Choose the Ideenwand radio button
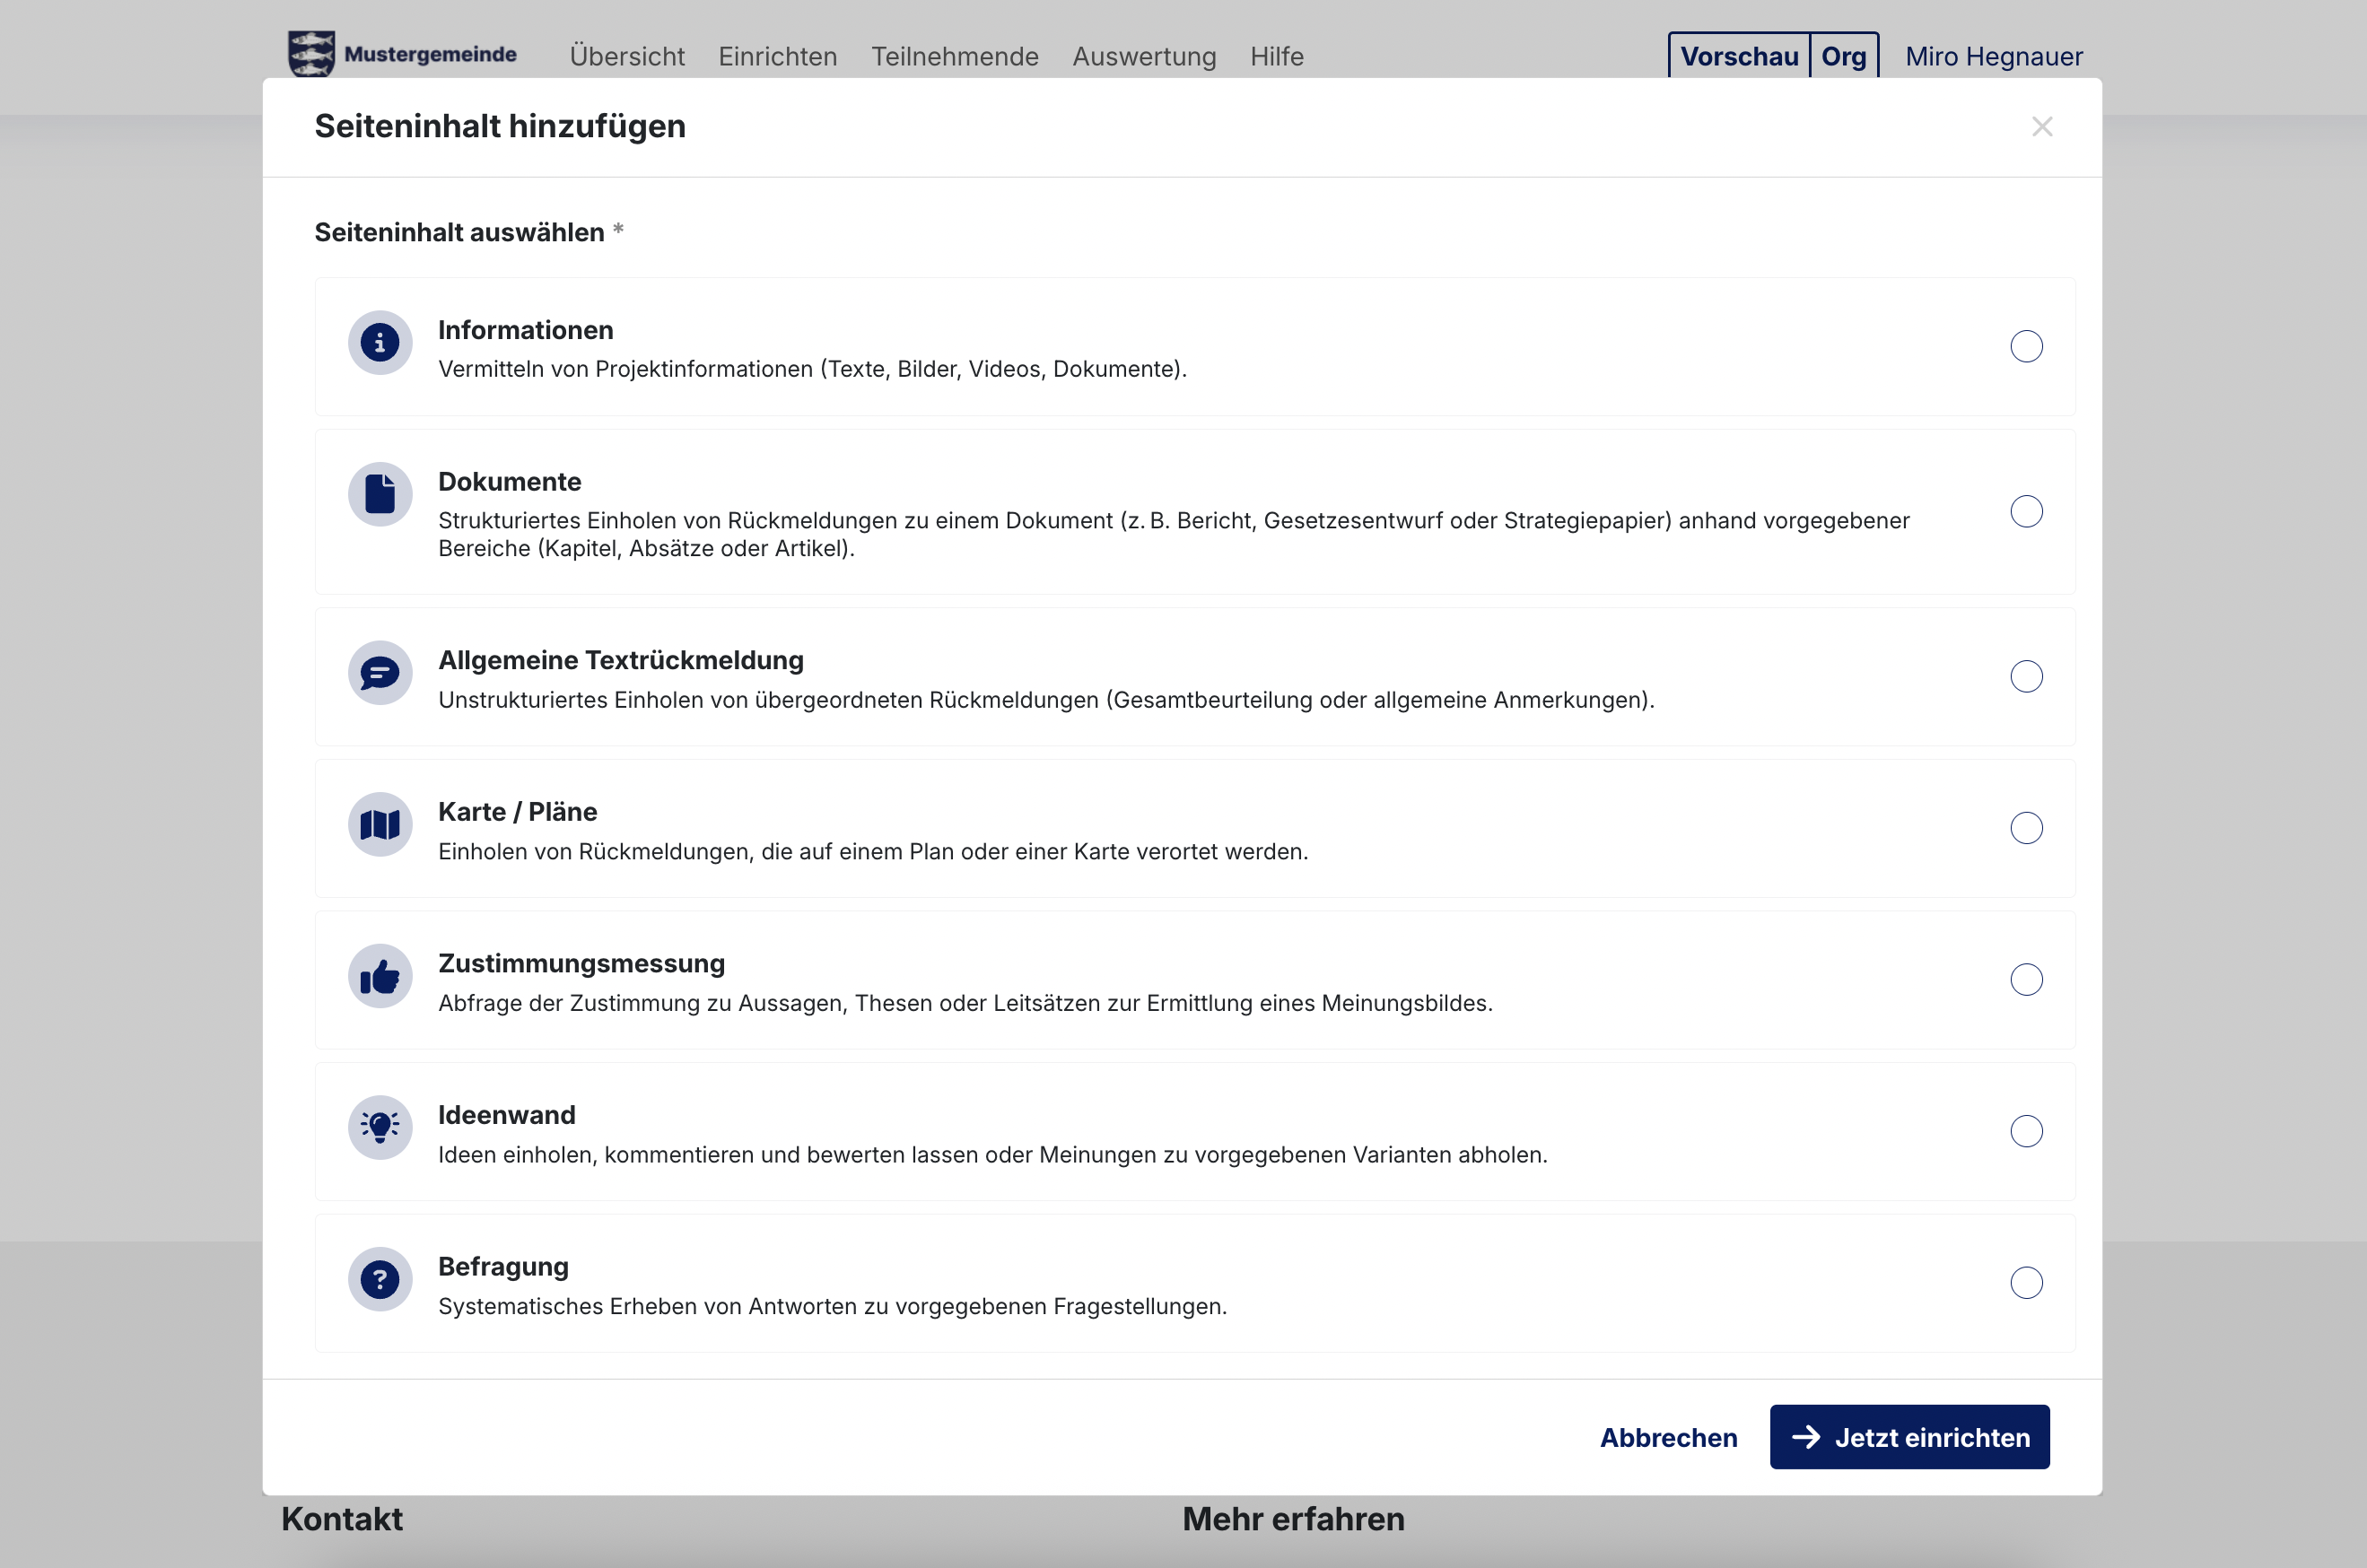Viewport: 2367px width, 1568px height. (2026, 1131)
